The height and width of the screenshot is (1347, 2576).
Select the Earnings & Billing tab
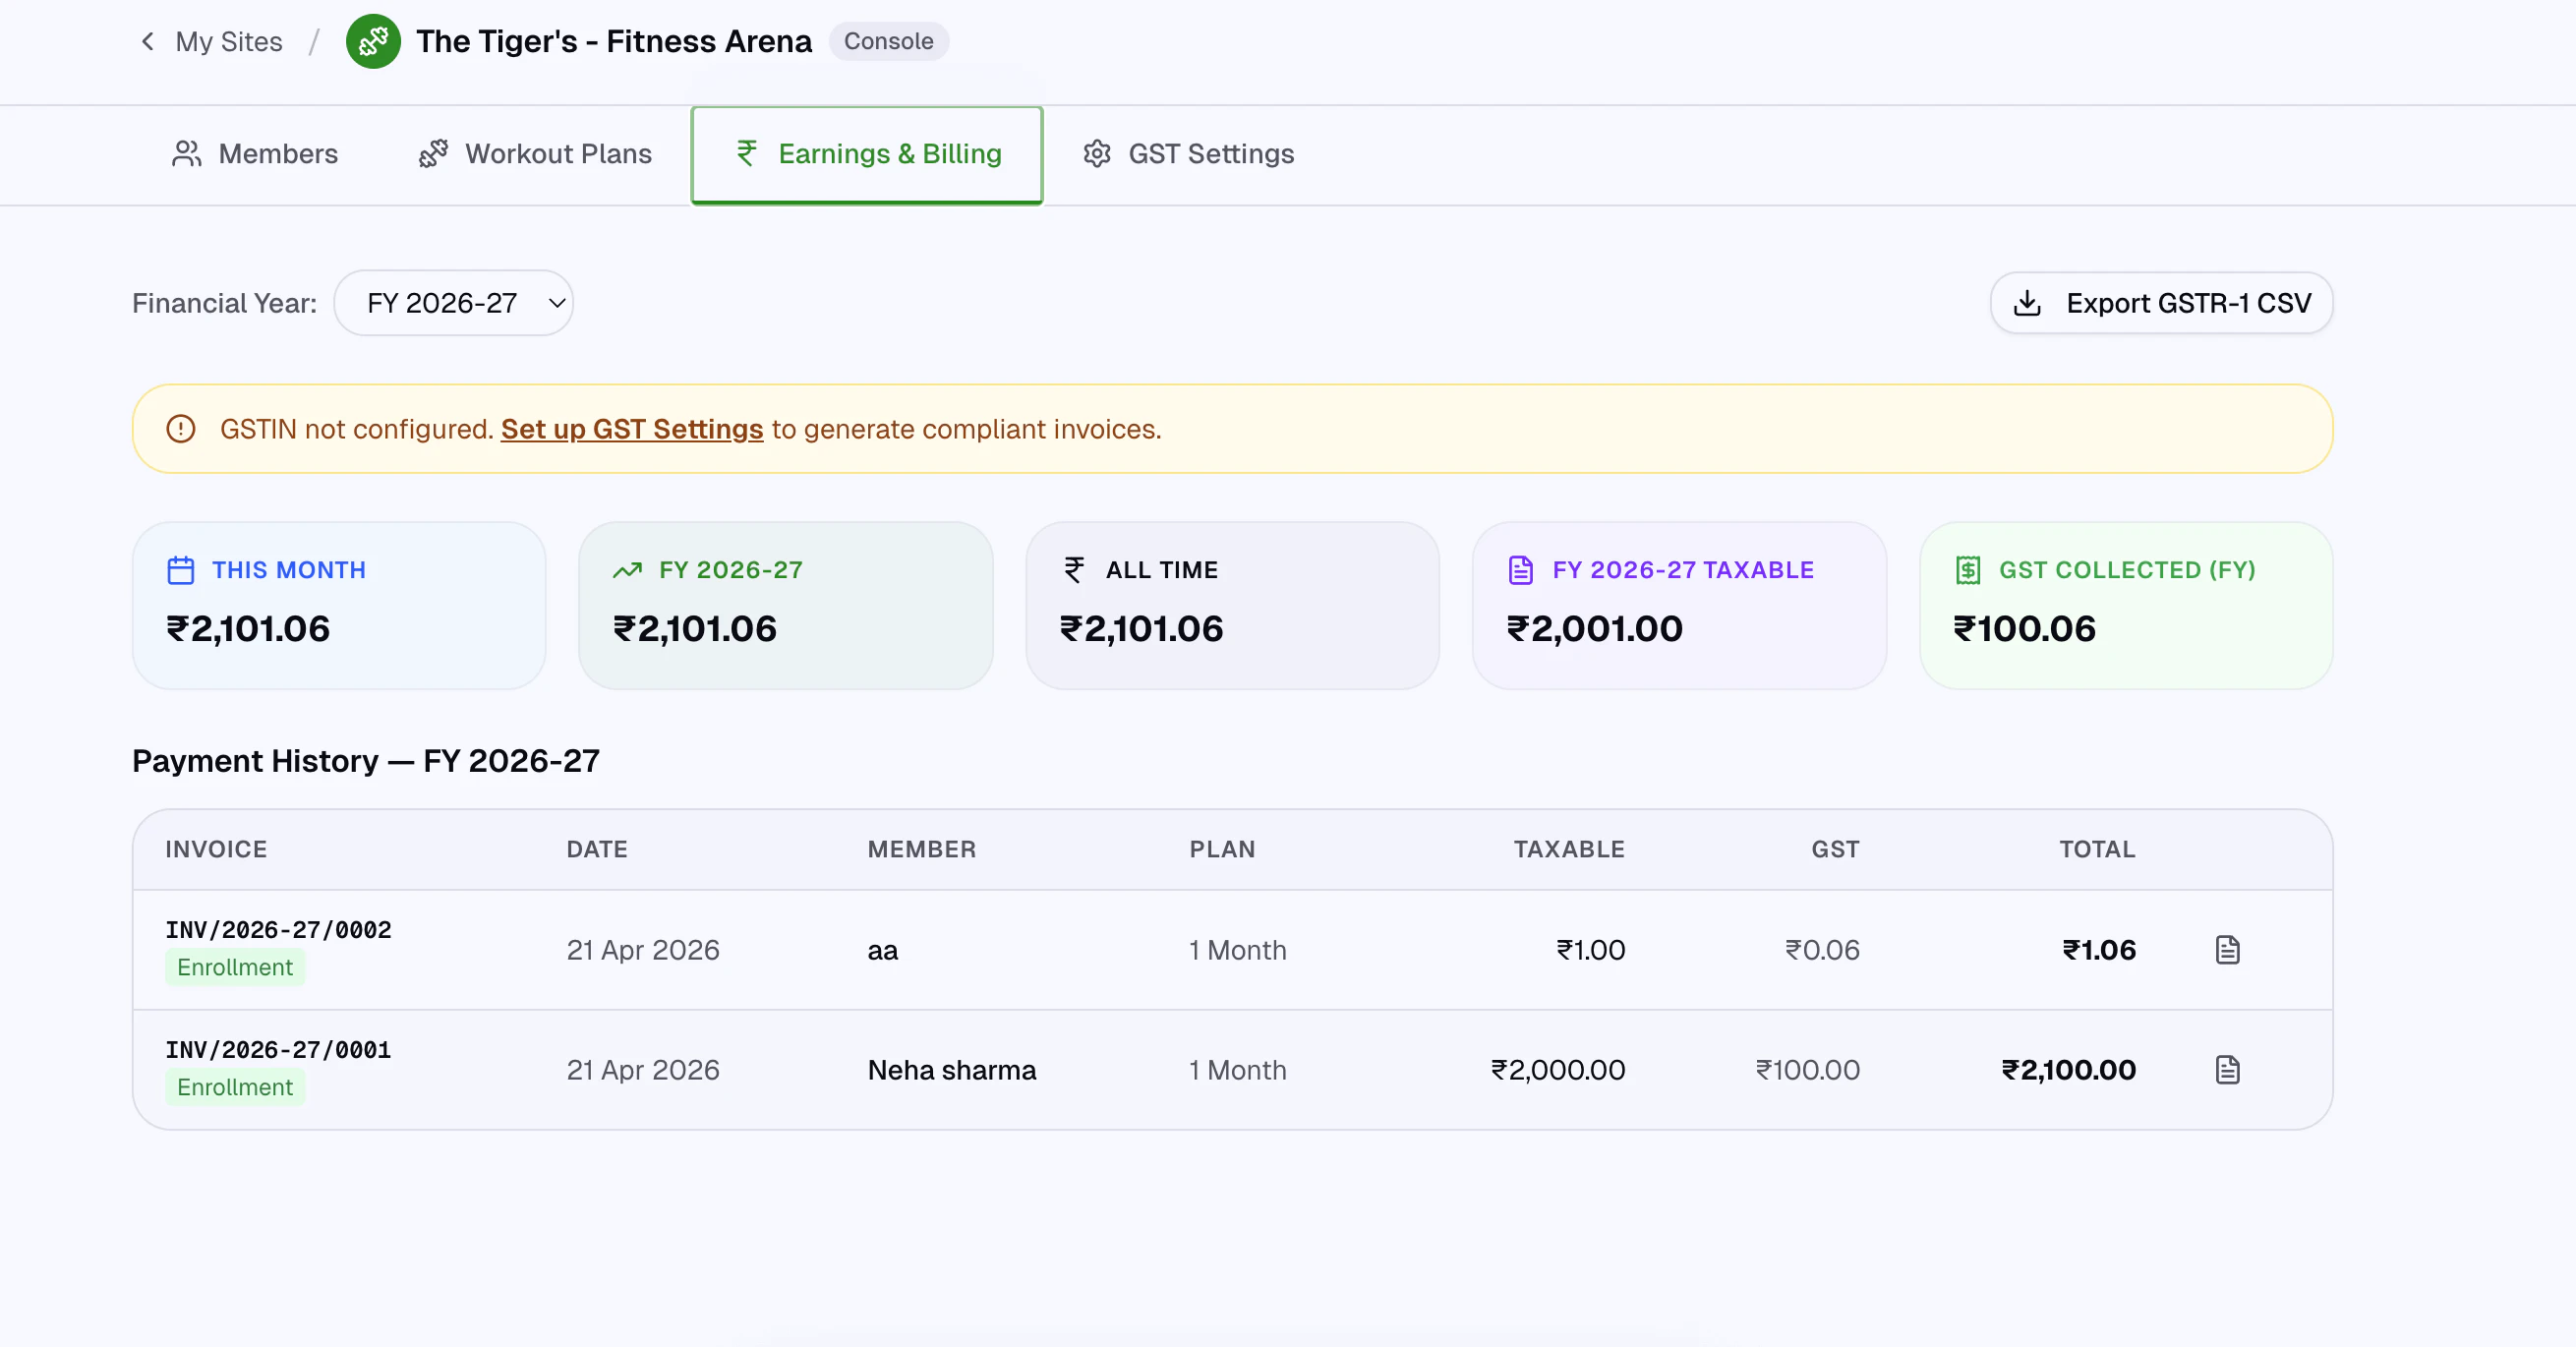pyautogui.click(x=867, y=154)
